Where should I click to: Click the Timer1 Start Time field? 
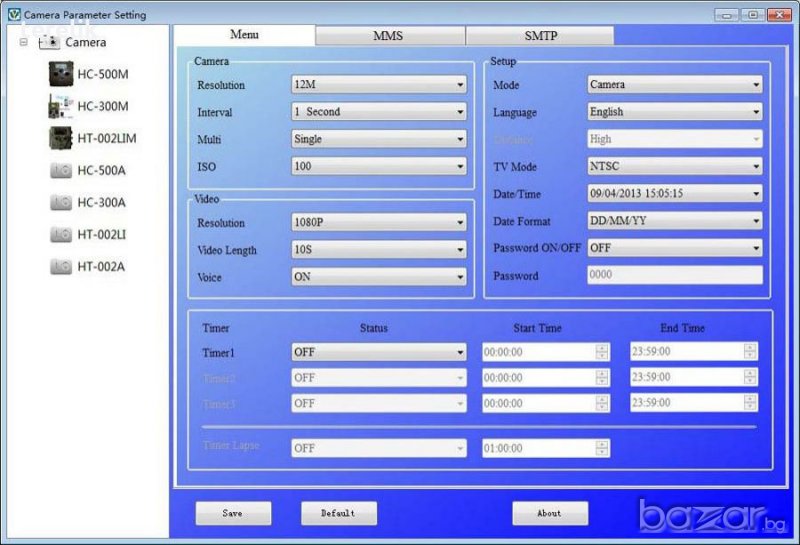(538, 352)
